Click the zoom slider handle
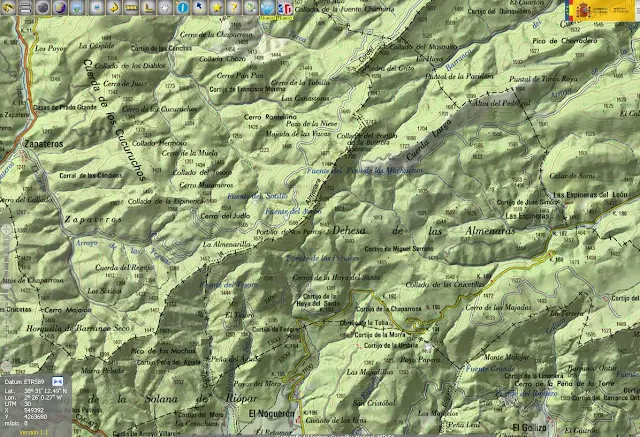The width and height of the screenshot is (640, 437). 6,286
